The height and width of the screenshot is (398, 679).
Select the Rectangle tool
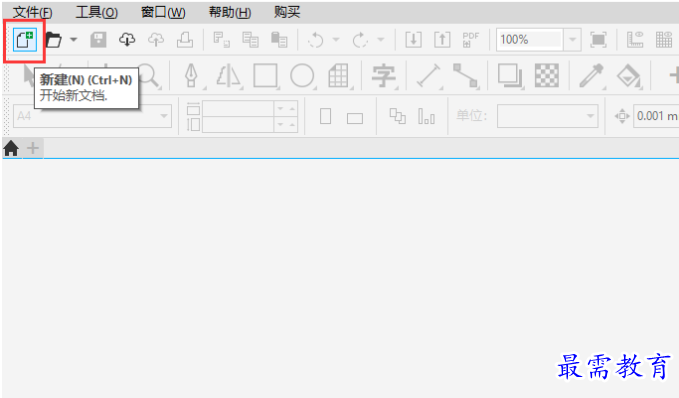tap(265, 76)
